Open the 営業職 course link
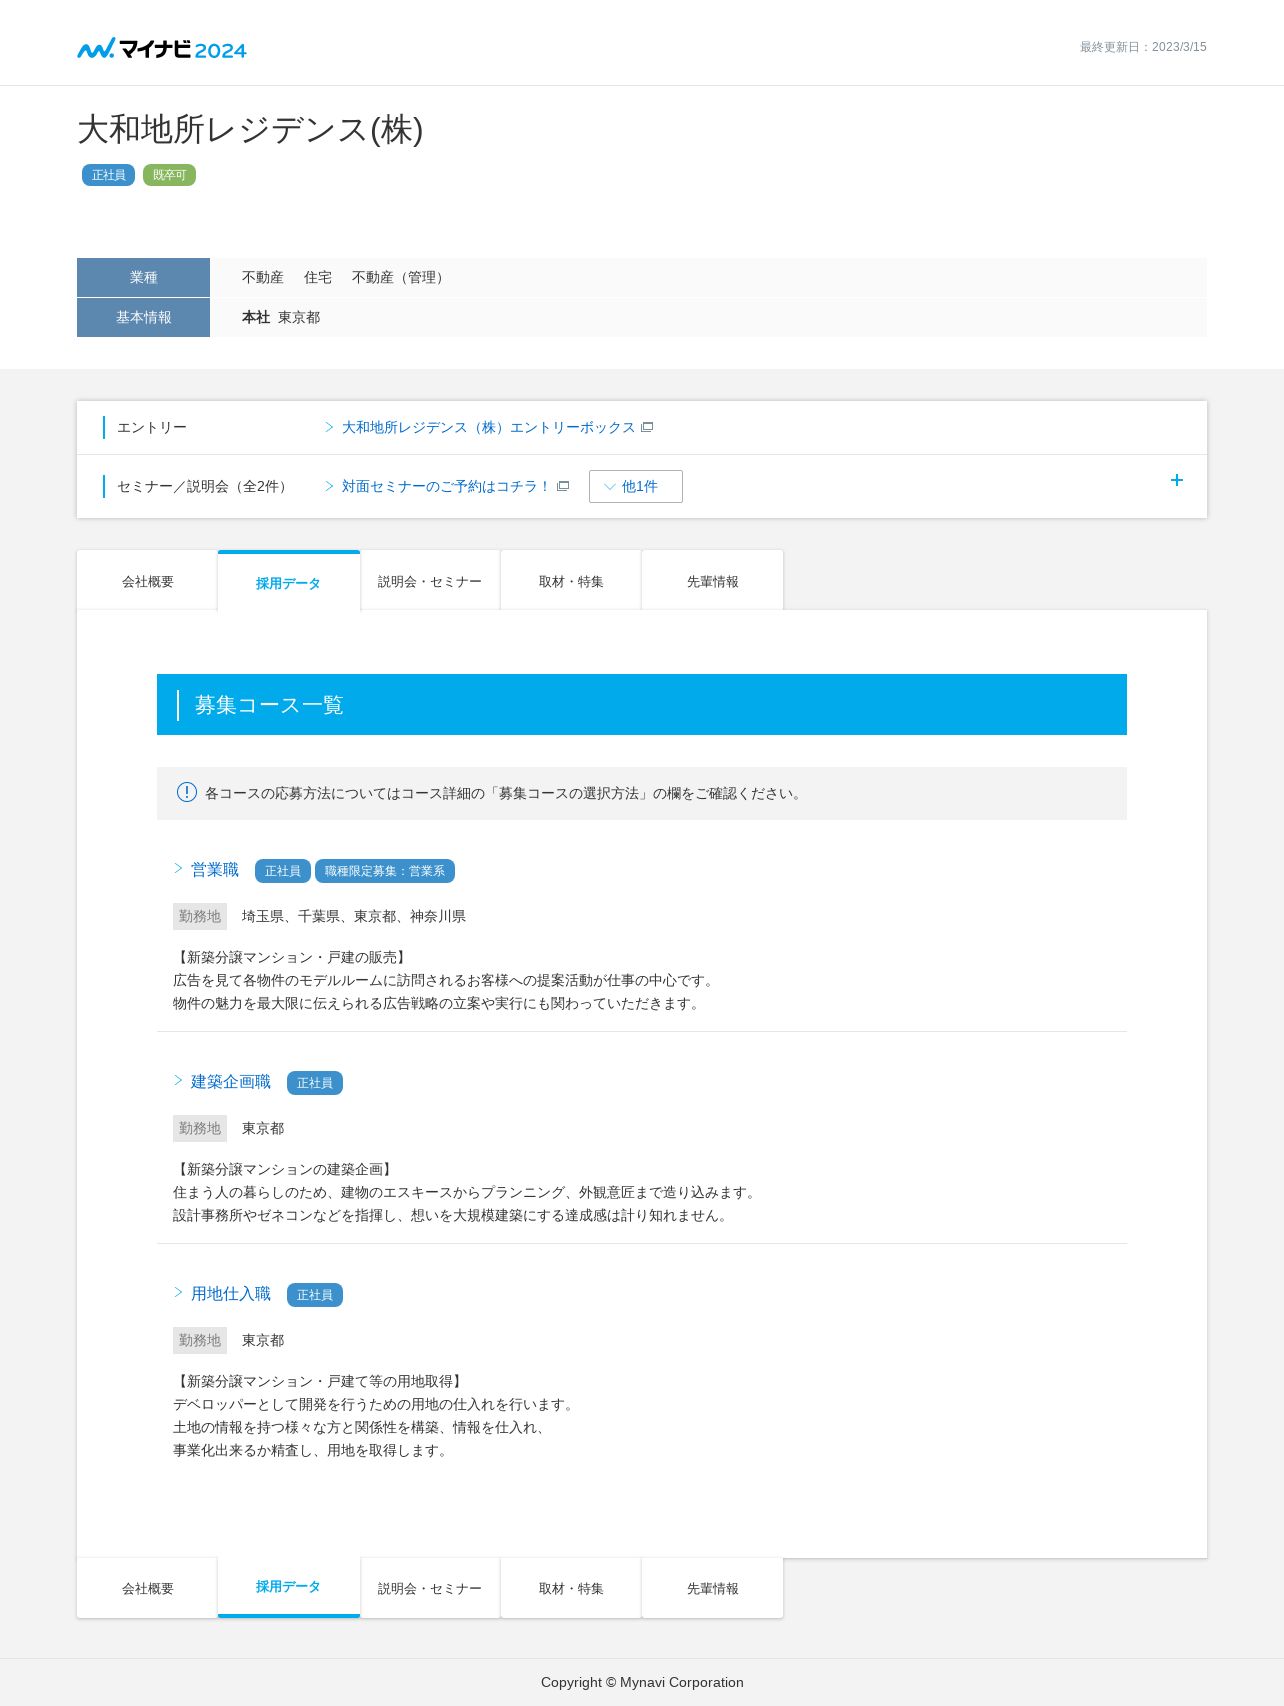 [x=215, y=869]
